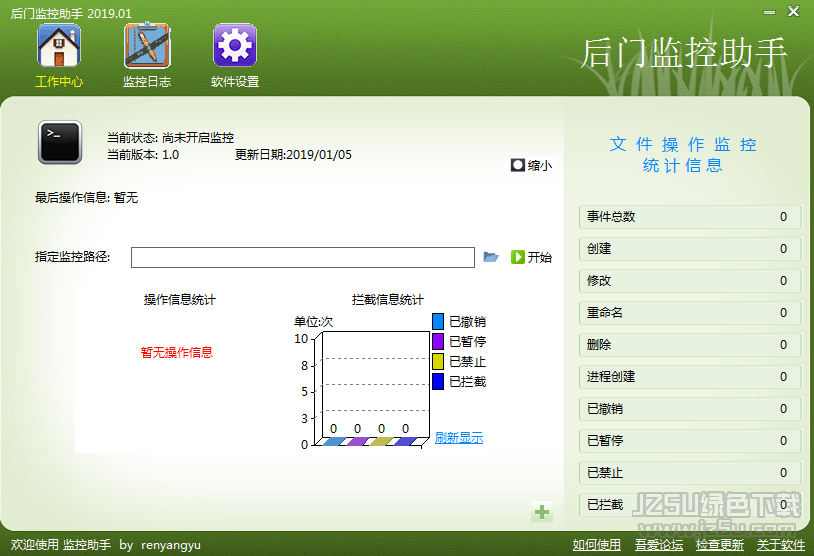Start monitoring with 开始 button
Screen dimensions: 814x556
pos(531,257)
